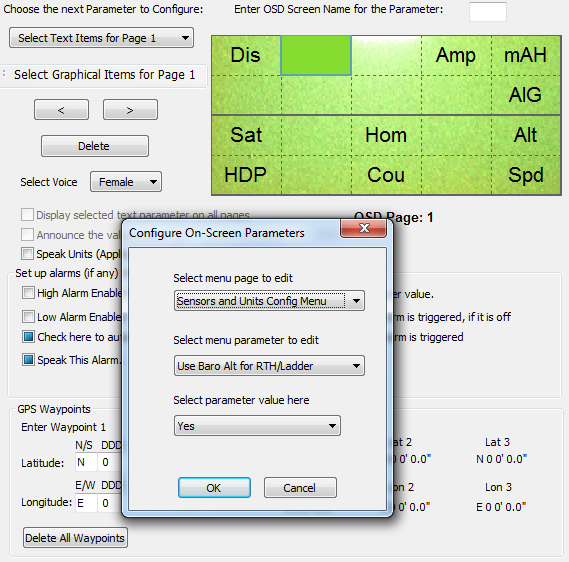Close the Configure On-Screen Parameters dialog
Screen dimensions: 569x562
(x=364, y=229)
